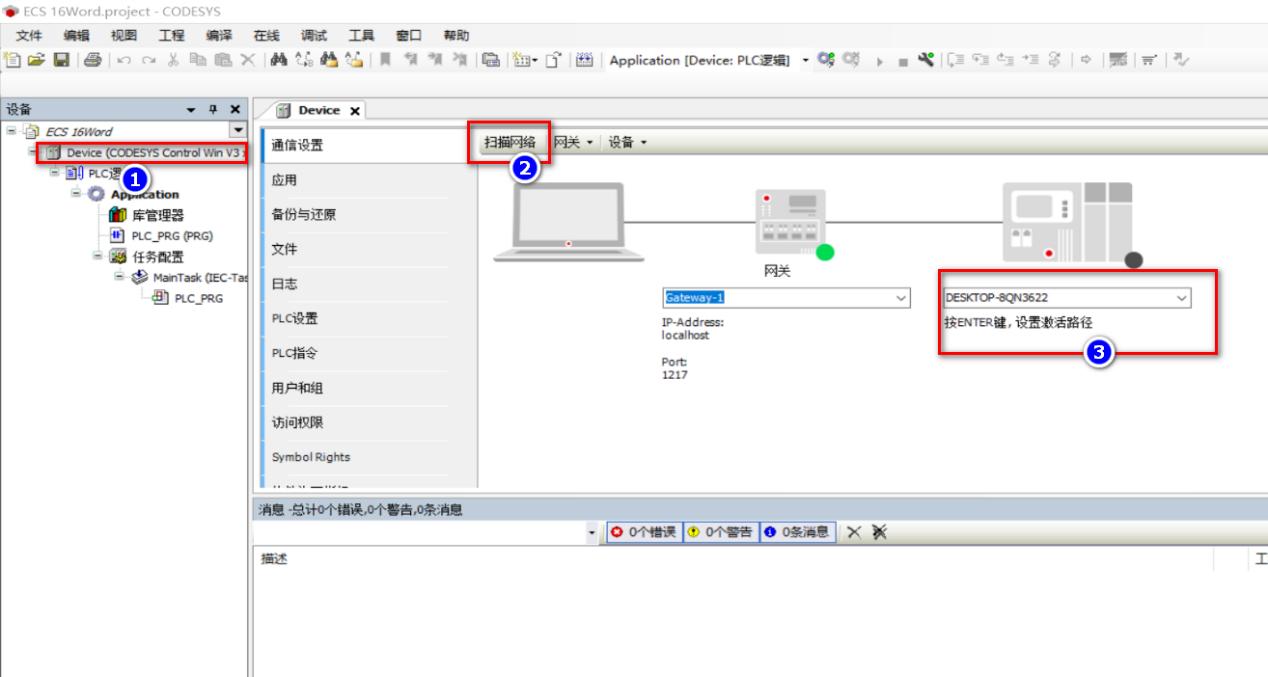Close the Device editor tab

point(354,111)
